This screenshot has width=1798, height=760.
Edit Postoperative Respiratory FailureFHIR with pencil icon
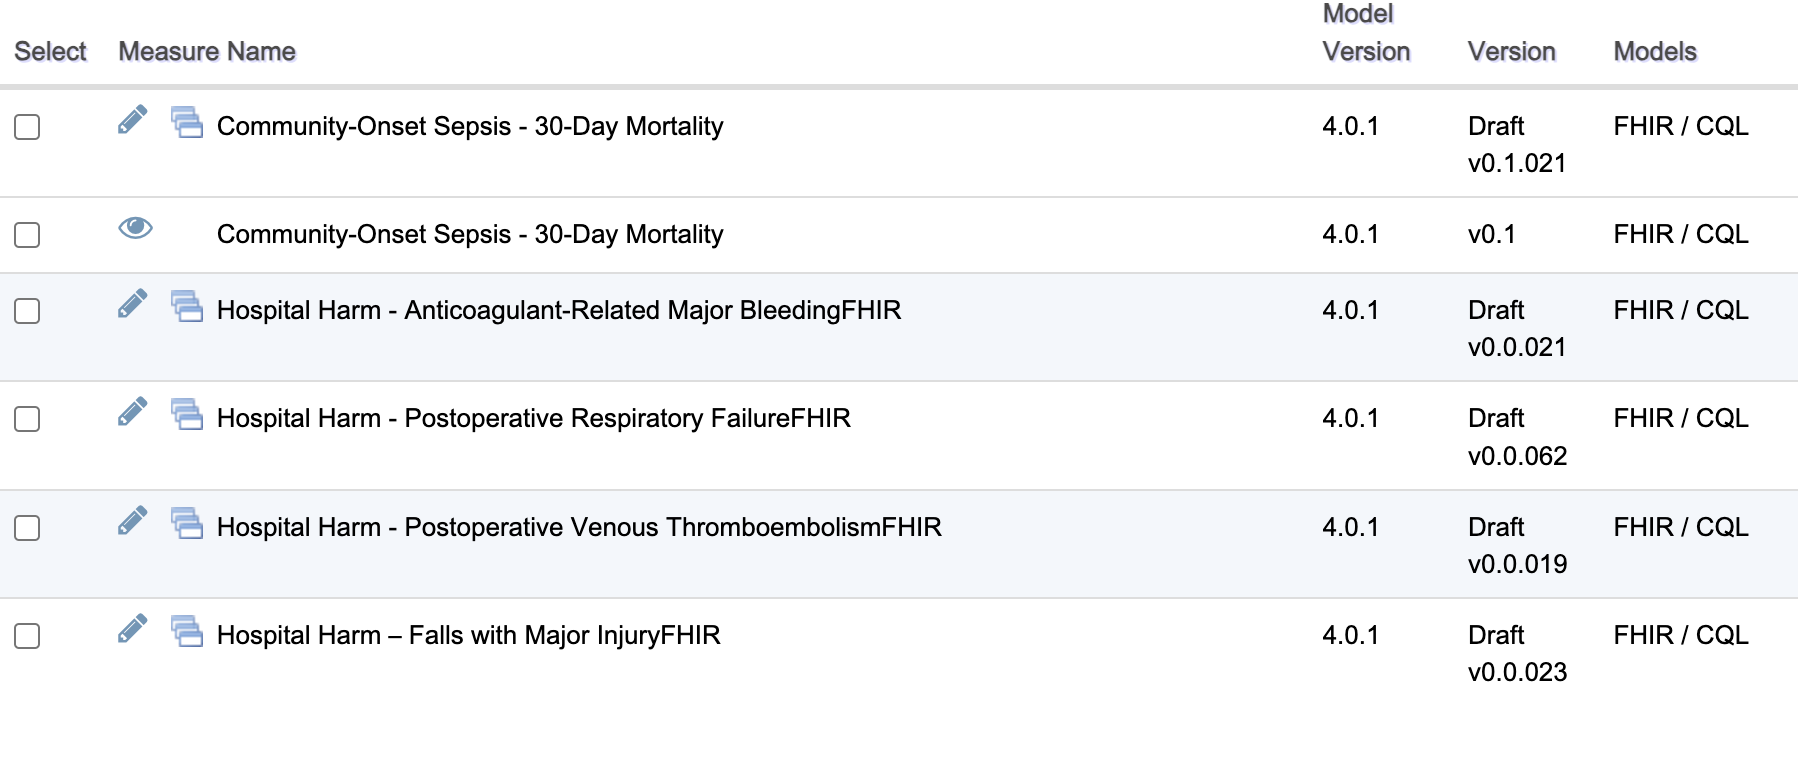click(x=132, y=412)
